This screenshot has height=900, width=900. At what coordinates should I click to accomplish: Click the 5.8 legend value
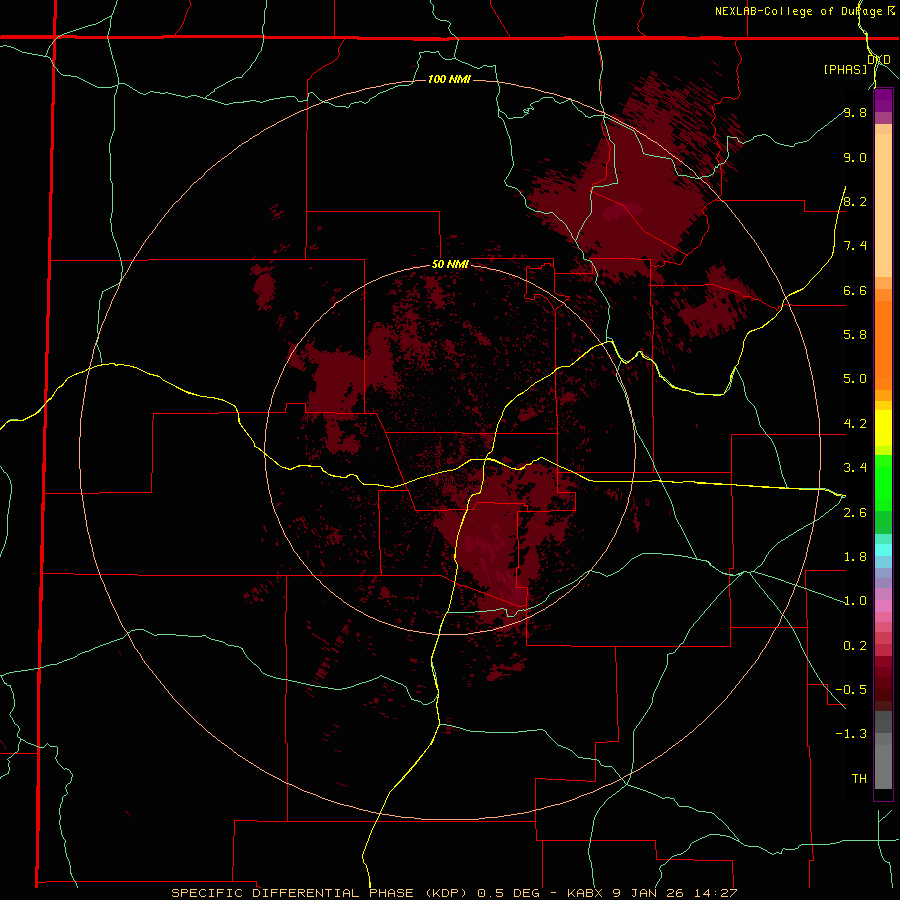tap(855, 335)
